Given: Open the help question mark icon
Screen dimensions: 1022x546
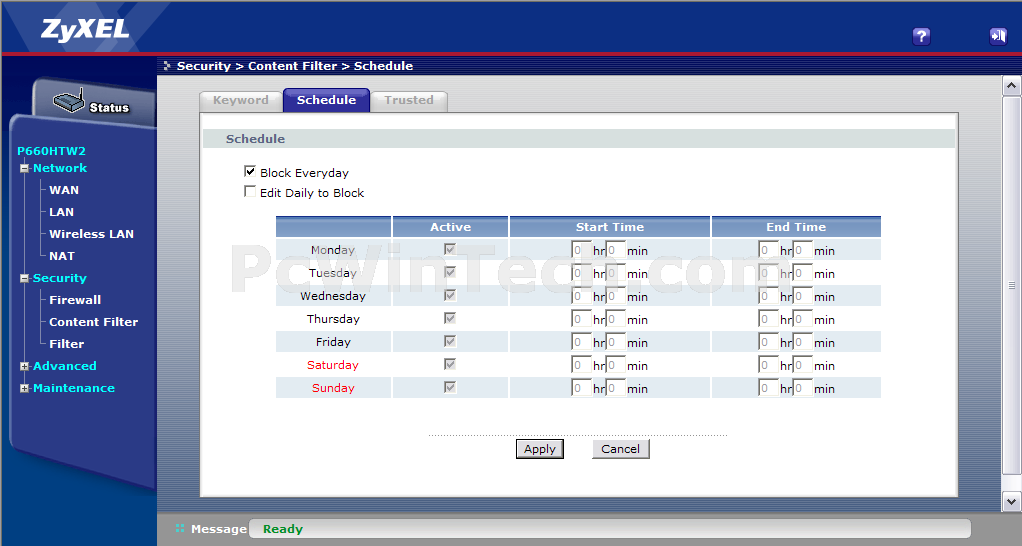Looking at the screenshot, I should tap(921, 36).
